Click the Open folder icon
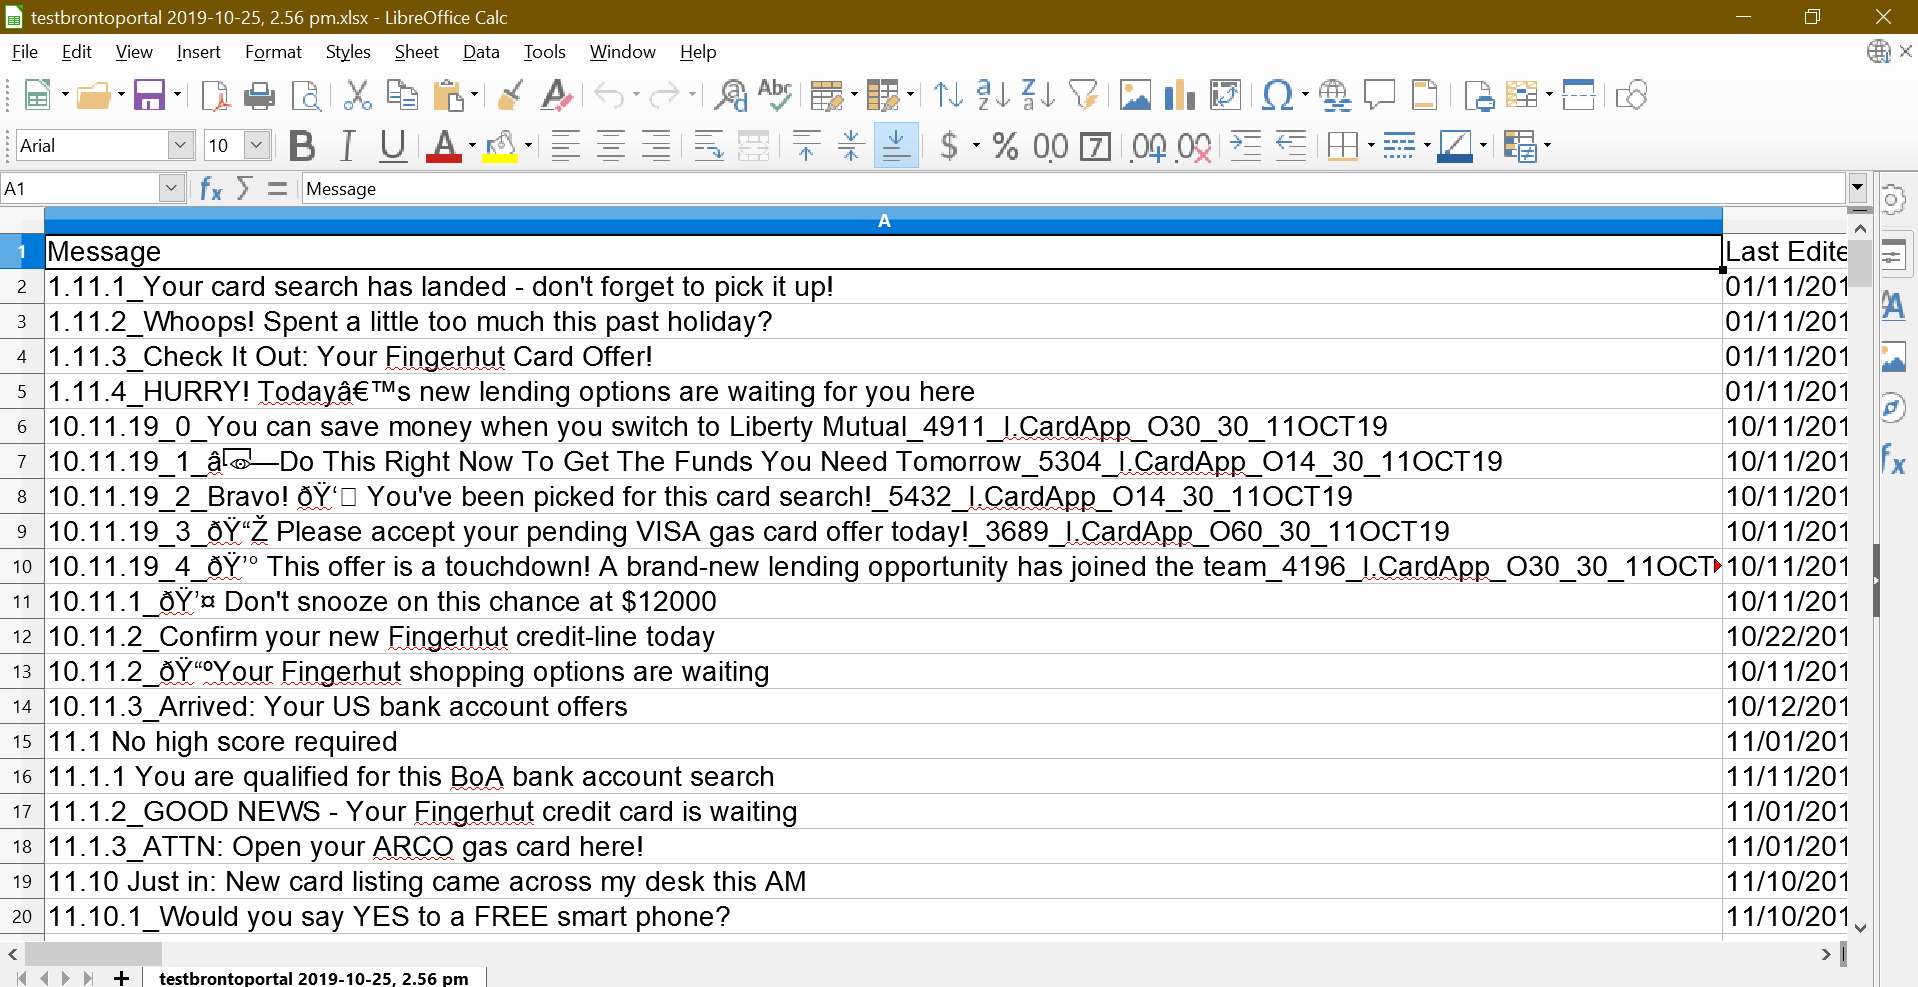1918x987 pixels. click(x=93, y=95)
